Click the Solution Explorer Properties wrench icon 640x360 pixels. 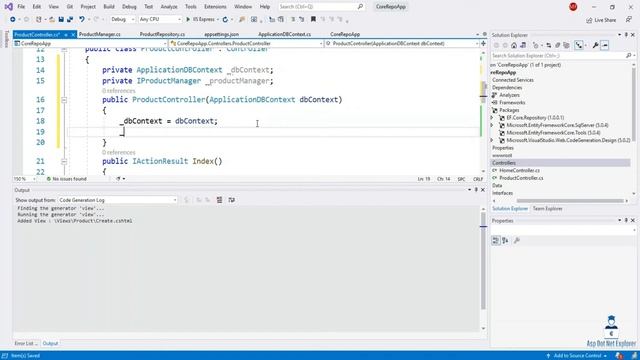pyautogui.click(x=596, y=45)
